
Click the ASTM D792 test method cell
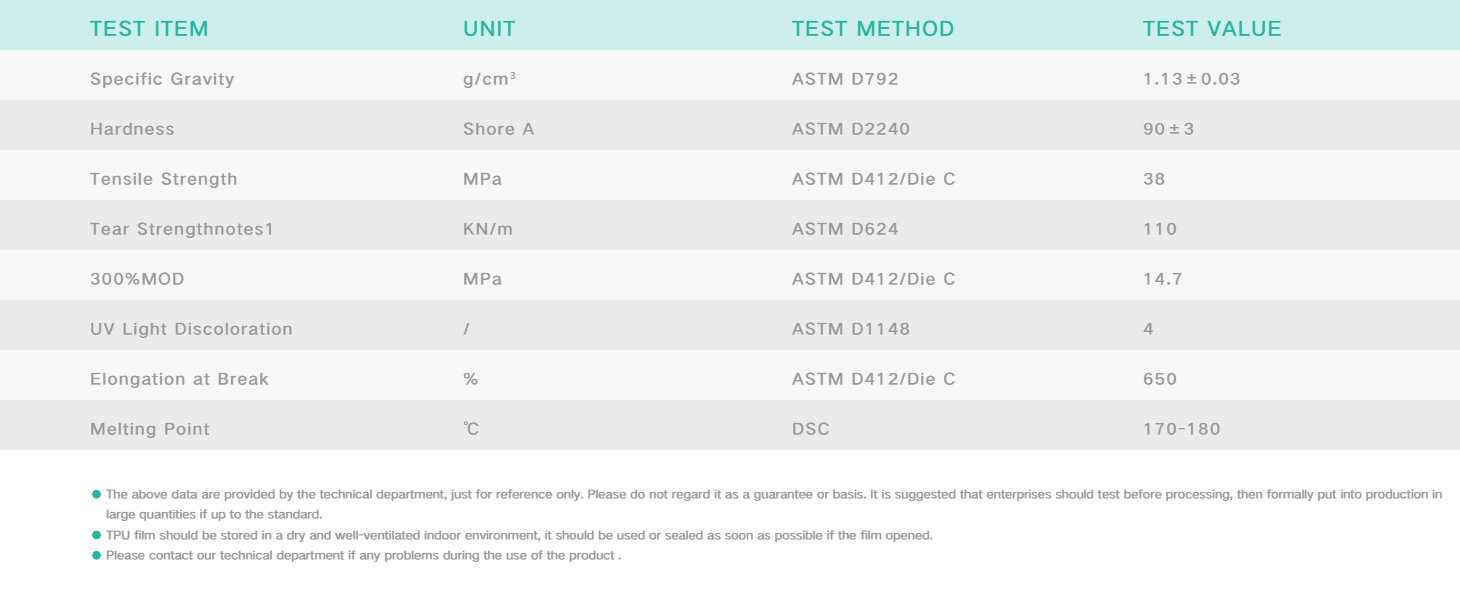pyautogui.click(x=845, y=79)
